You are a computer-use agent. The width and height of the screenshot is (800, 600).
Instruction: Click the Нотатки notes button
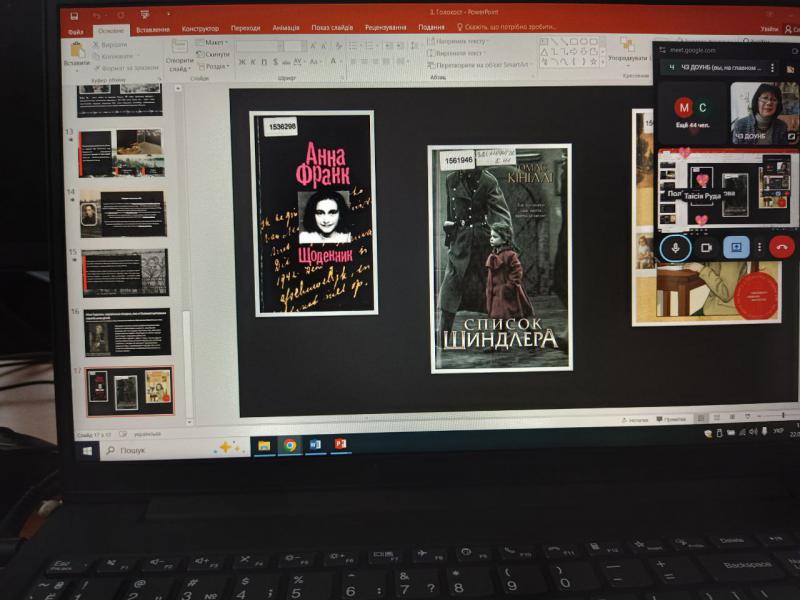(635, 421)
